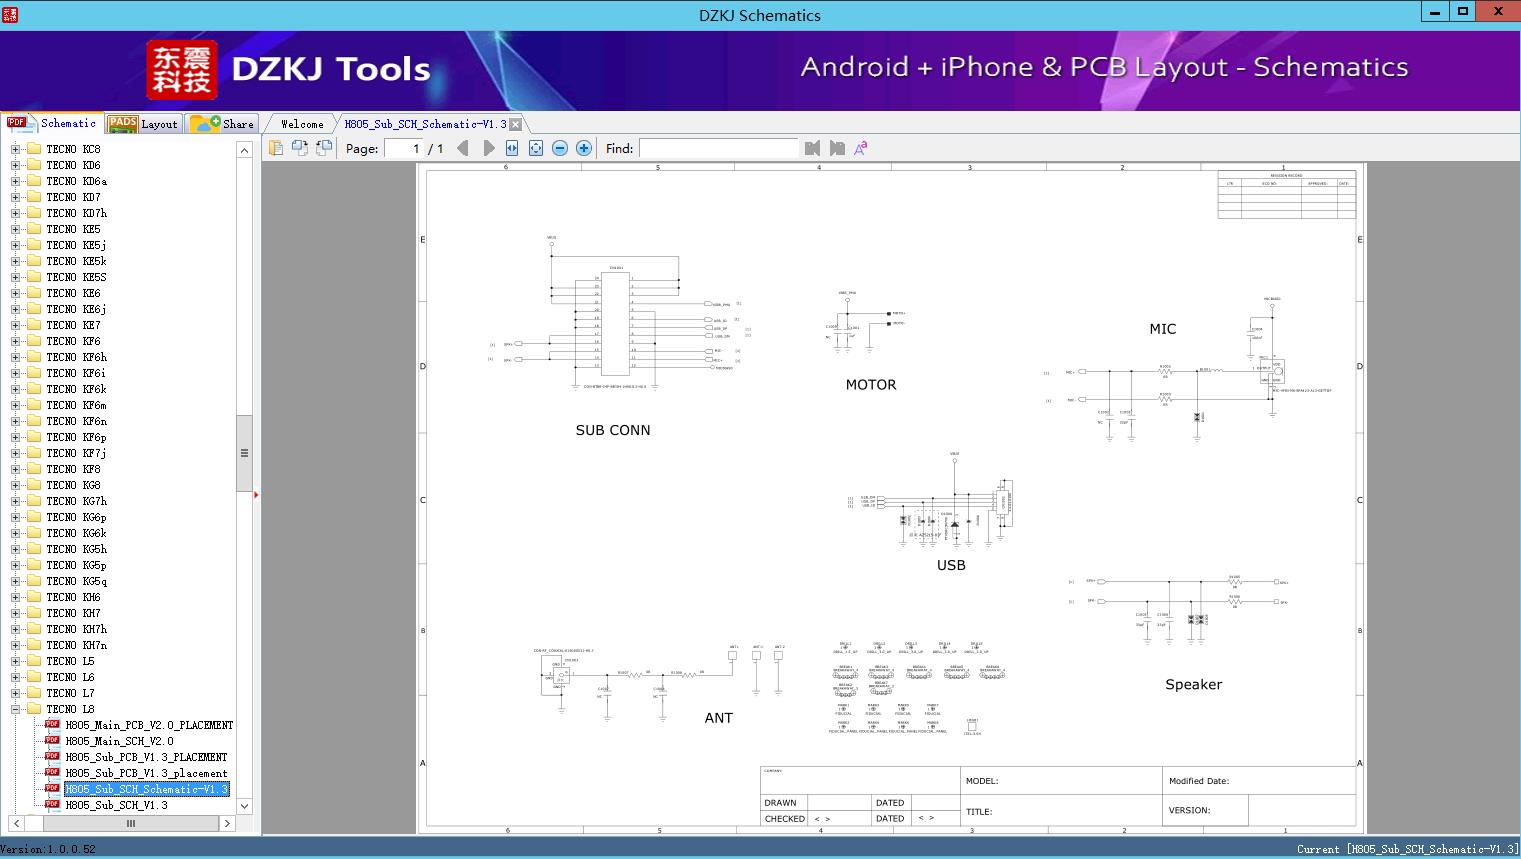Open H805_Main_SCH_V2.0 file
This screenshot has height=859, width=1521.
click(x=119, y=741)
